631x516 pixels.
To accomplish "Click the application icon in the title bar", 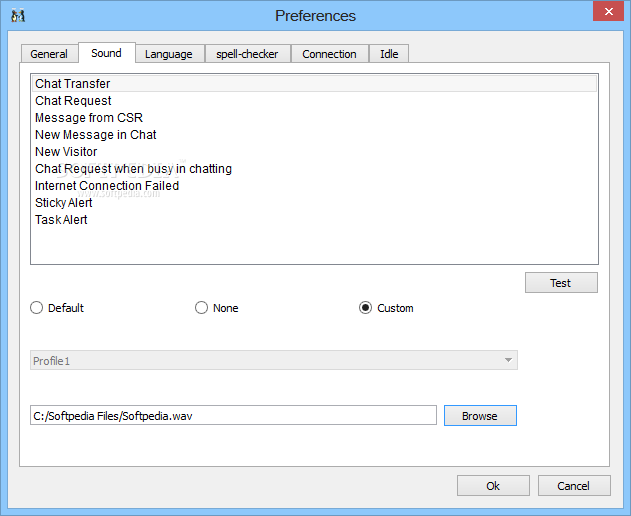I will (x=18, y=16).
